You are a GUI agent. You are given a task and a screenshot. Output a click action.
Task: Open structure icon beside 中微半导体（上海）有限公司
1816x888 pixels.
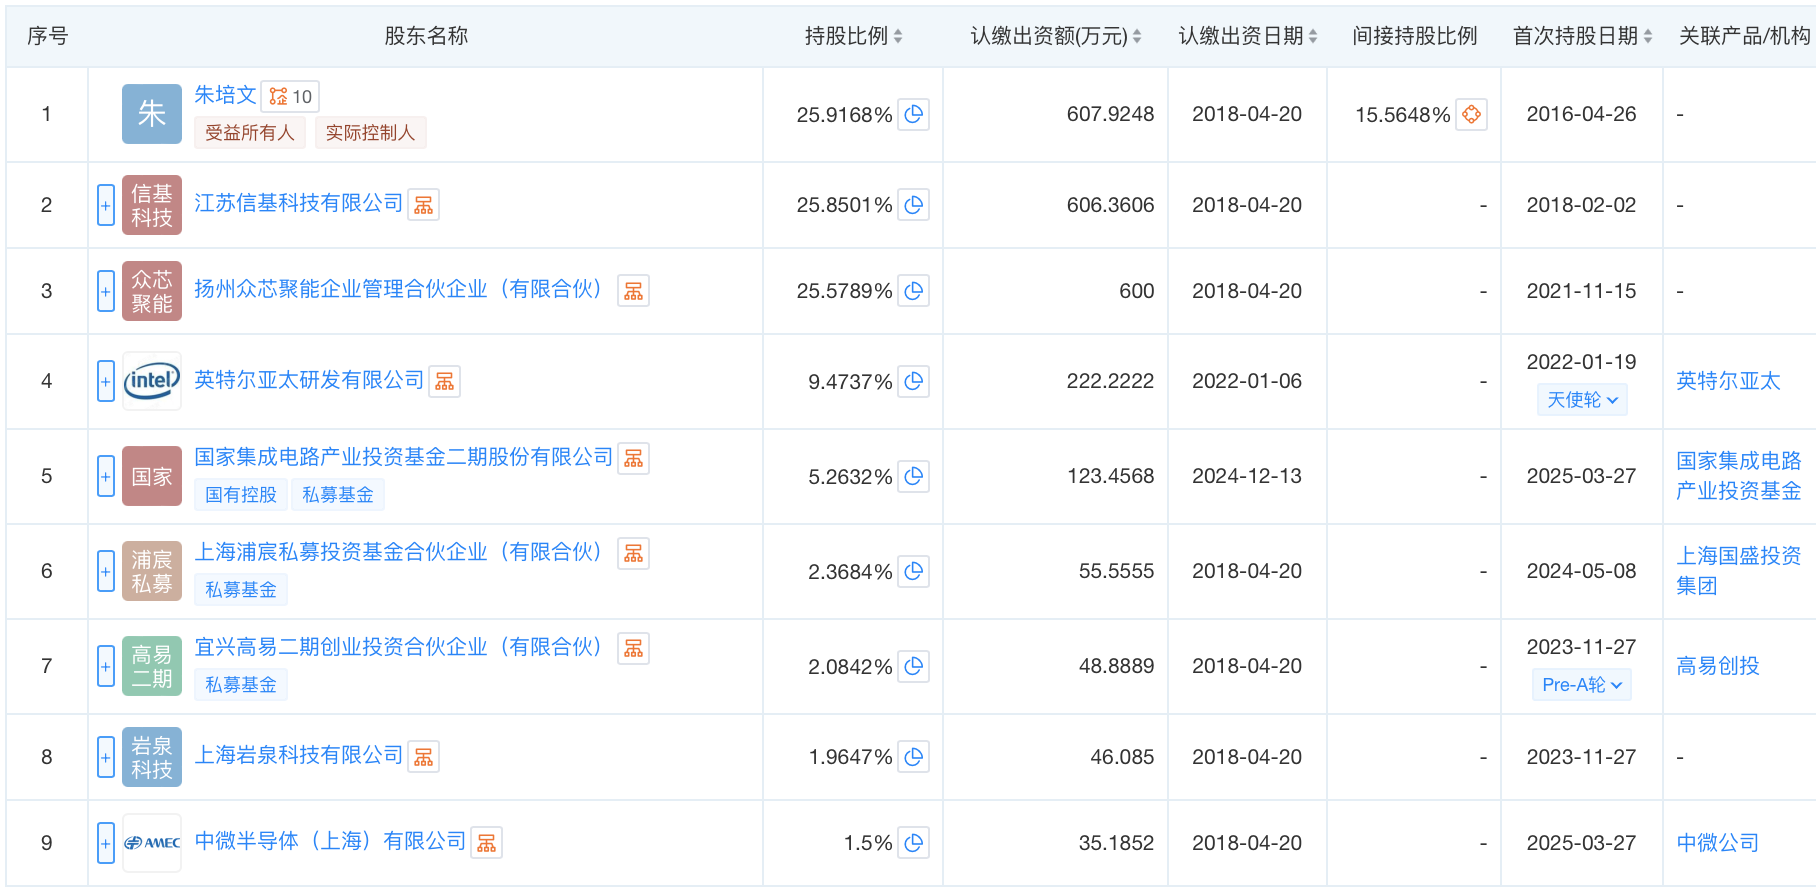487,844
